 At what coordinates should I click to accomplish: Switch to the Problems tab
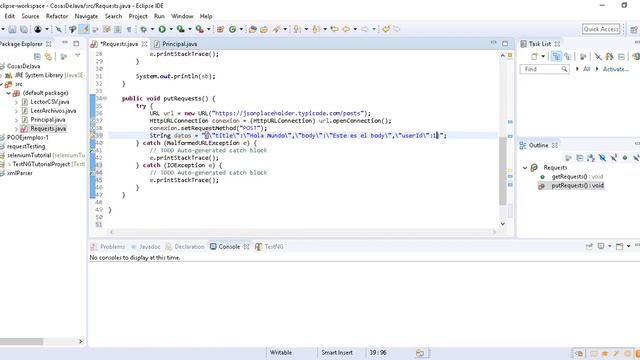(x=108, y=247)
